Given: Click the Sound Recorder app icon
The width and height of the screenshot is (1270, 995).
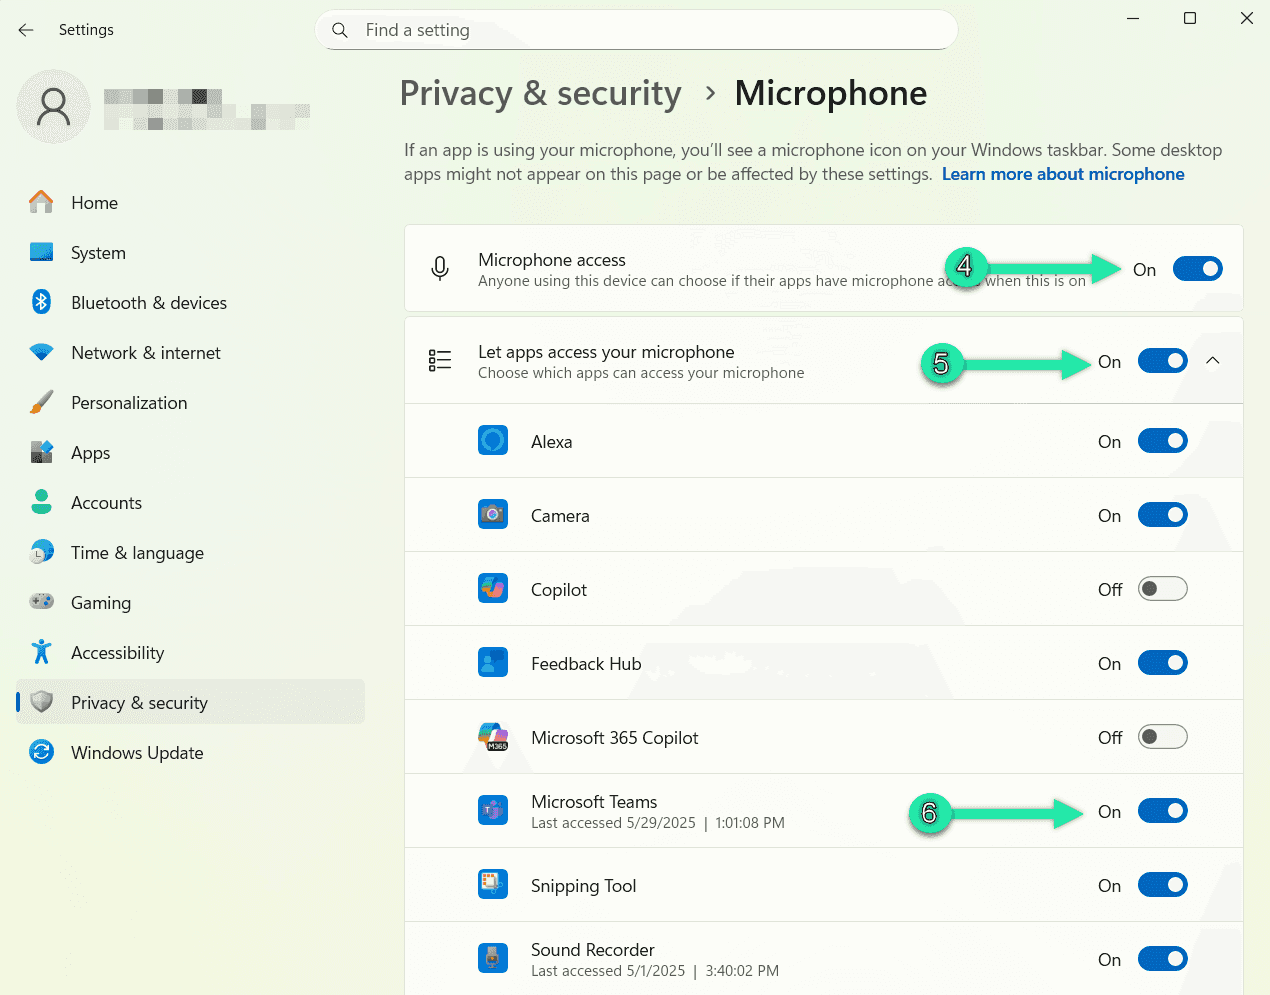Looking at the screenshot, I should point(493,958).
